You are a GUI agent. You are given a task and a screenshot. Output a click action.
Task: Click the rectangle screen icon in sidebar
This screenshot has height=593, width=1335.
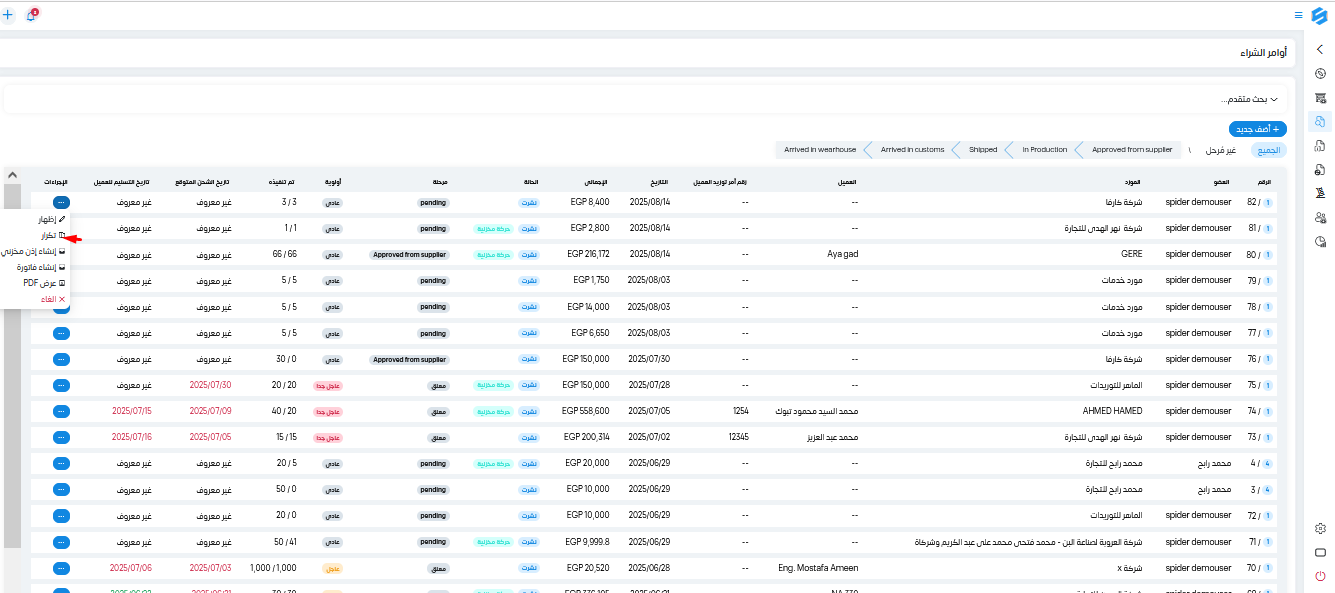[1320, 552]
